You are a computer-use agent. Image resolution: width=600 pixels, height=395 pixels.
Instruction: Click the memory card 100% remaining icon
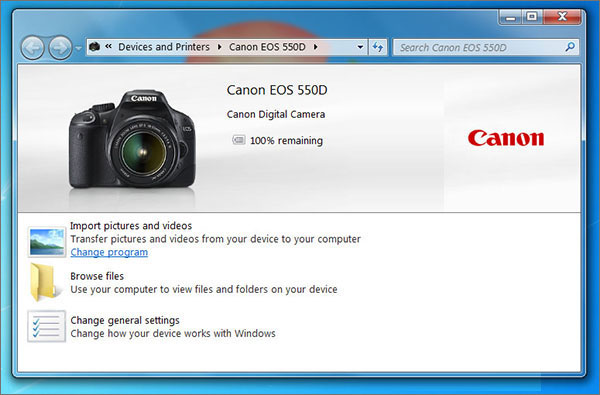[238, 140]
